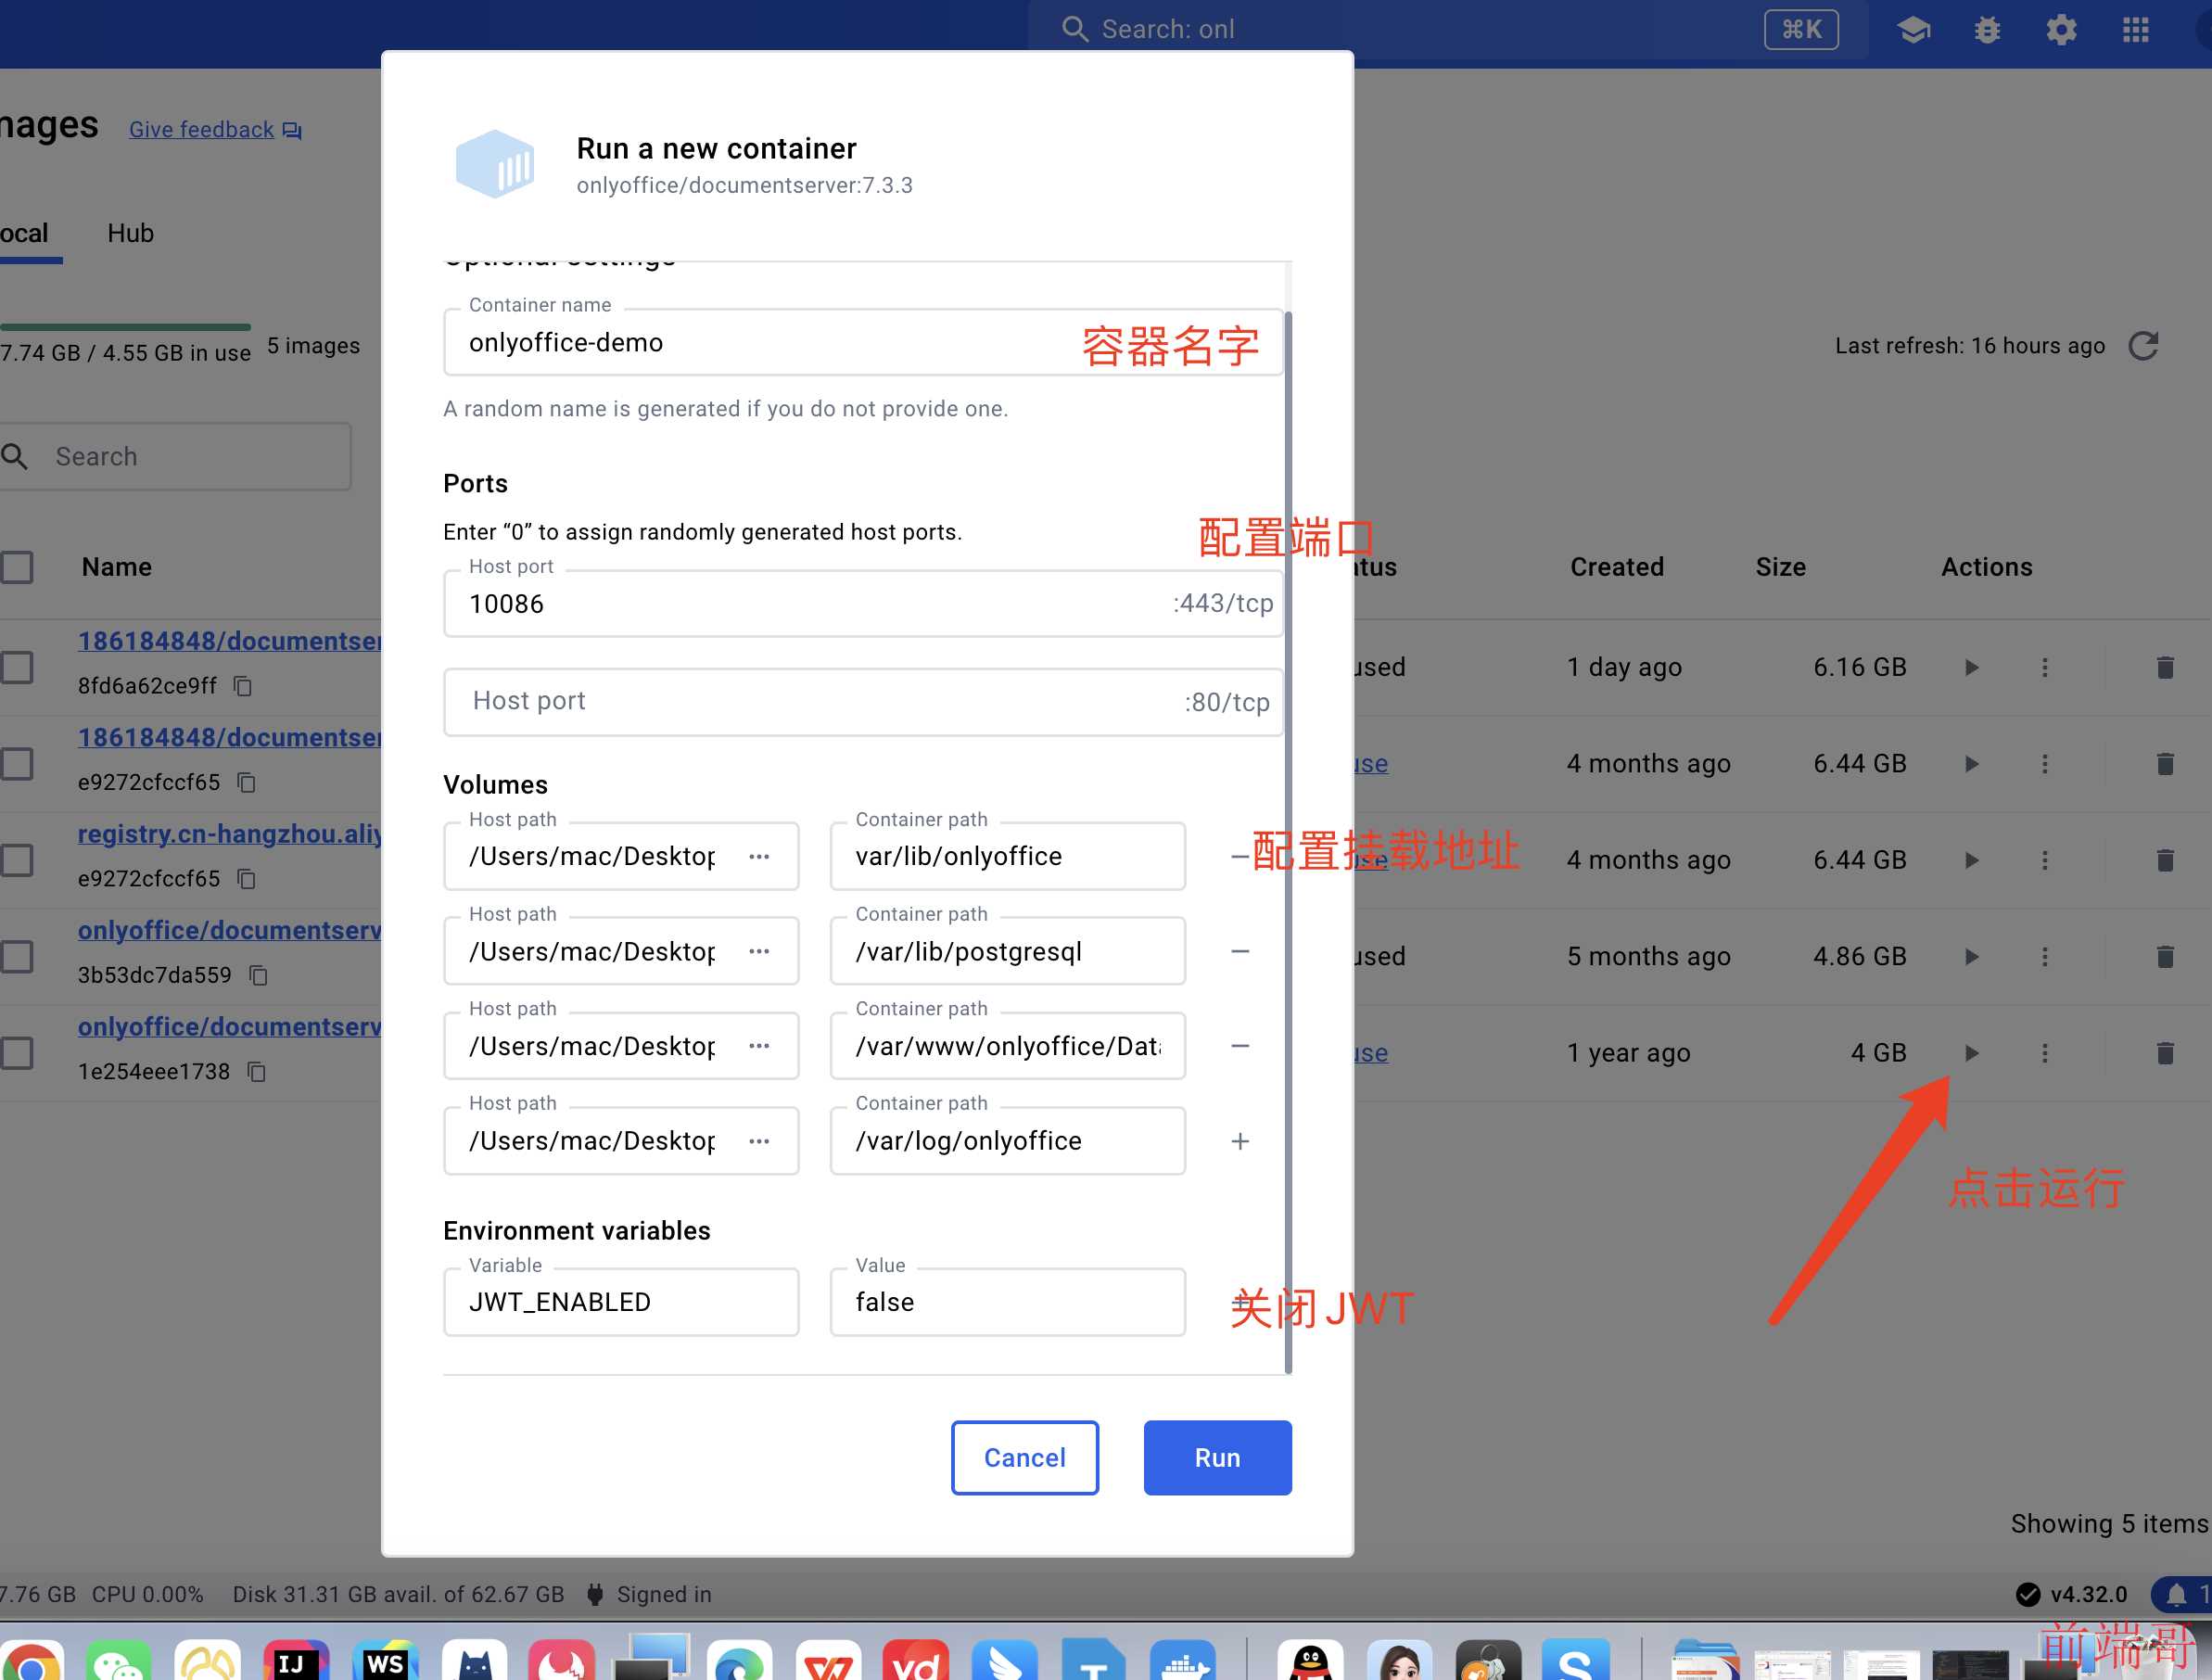Browse host path for /var/lib/postgresql volume

click(x=759, y=951)
